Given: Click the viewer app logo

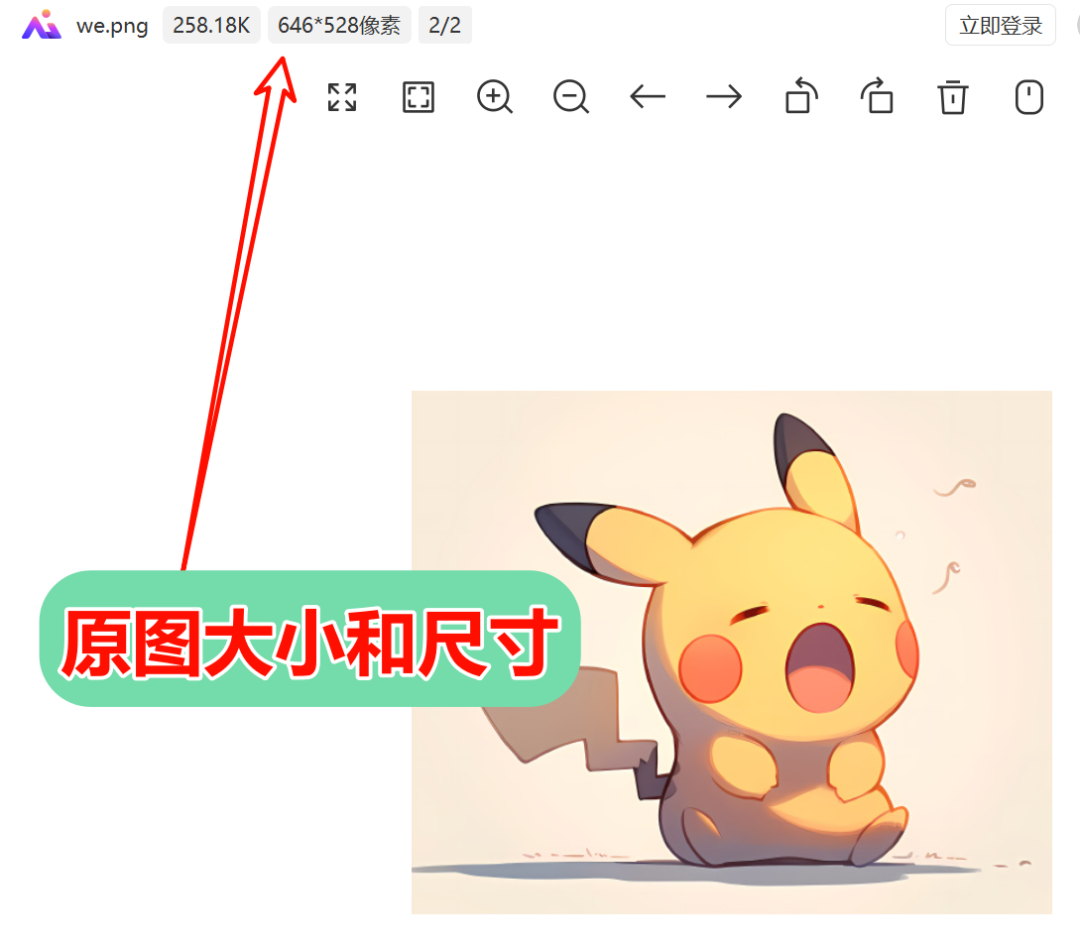Looking at the screenshot, I should (x=41, y=25).
